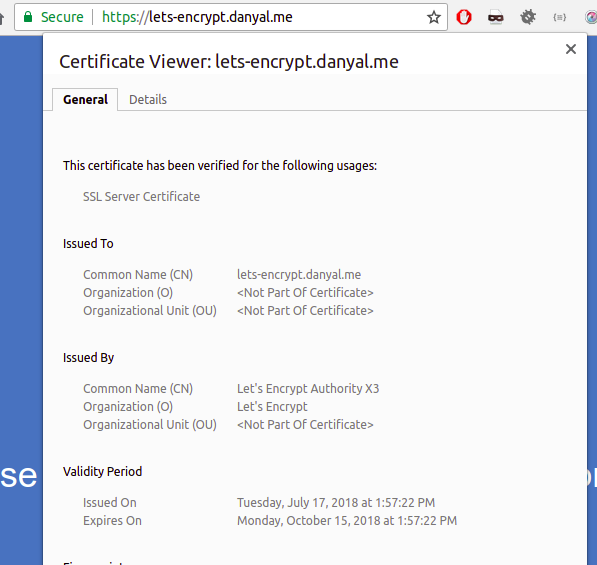Click the Issued By heading

point(88,358)
